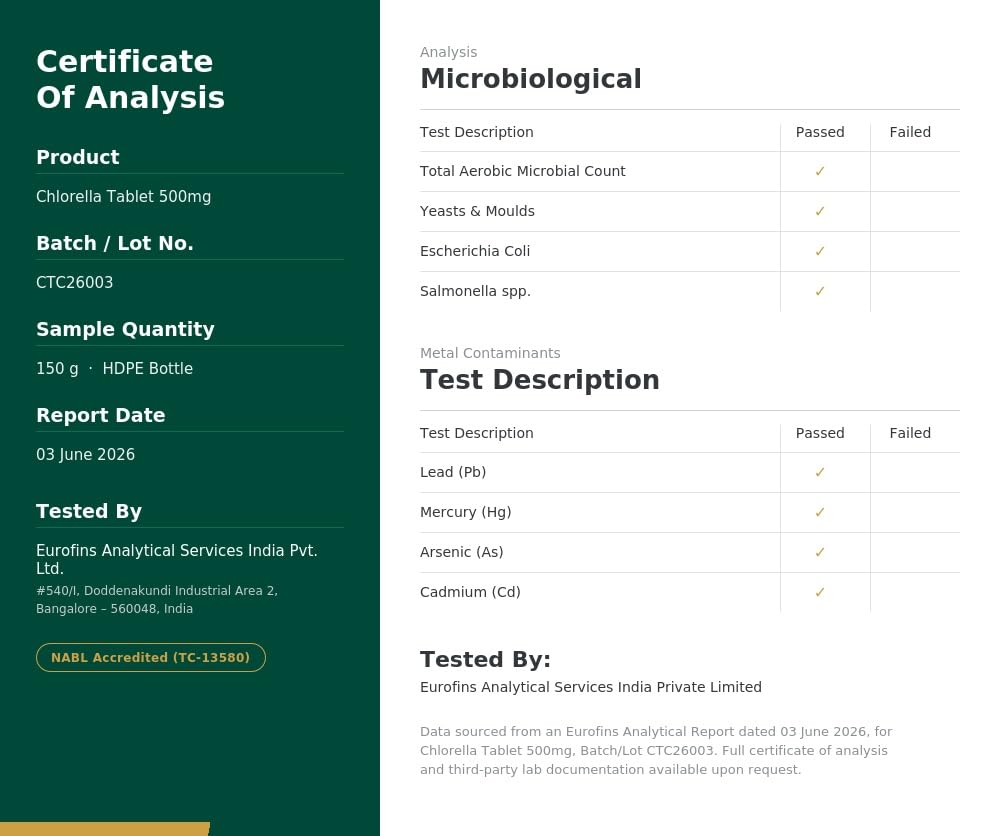Click Failed column header in Metal Contaminants table
The image size is (1000, 836).
pos(910,433)
